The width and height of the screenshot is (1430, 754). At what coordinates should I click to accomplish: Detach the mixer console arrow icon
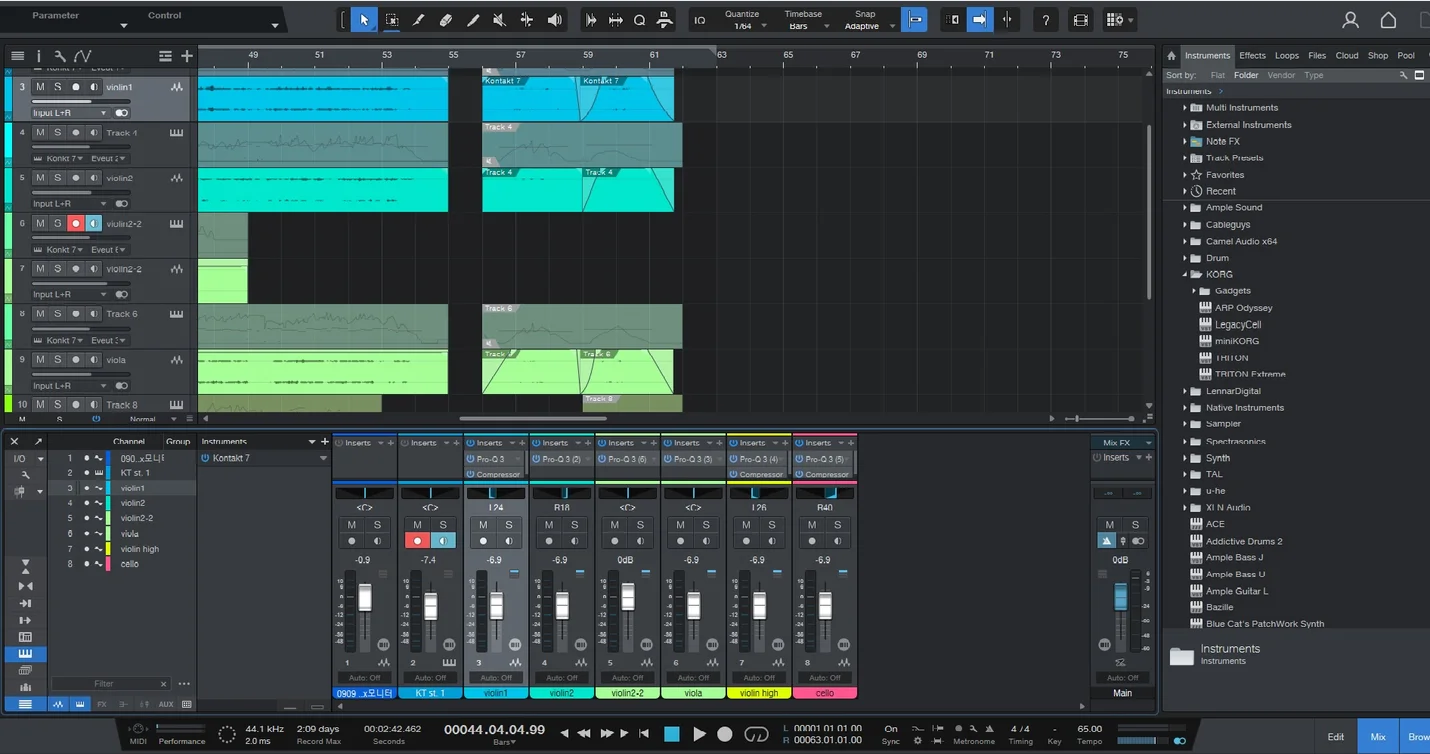click(x=39, y=441)
